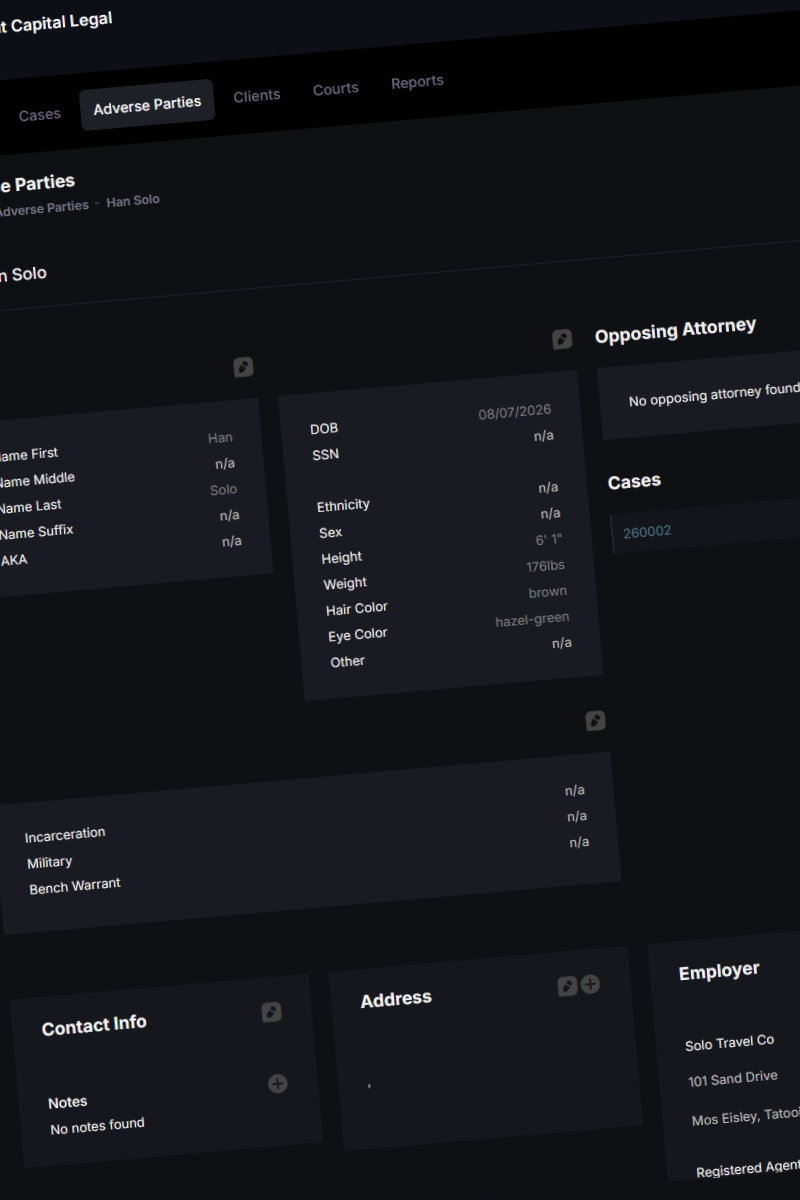Click the Eye Color value hazel-green
The height and width of the screenshot is (1200, 800).
point(532,620)
